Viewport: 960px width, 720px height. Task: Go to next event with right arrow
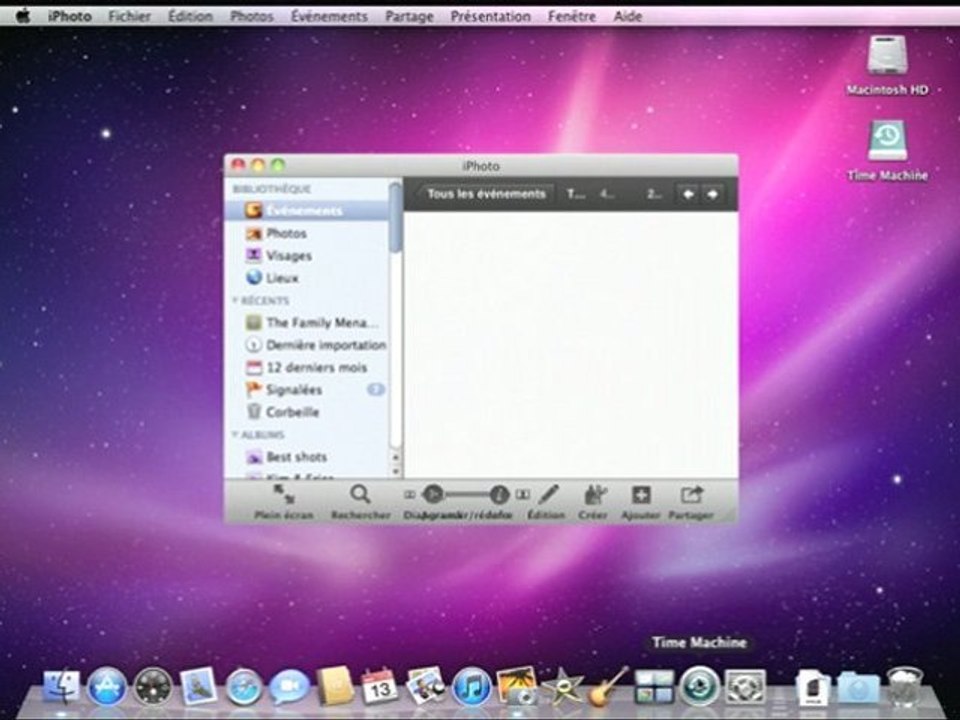pos(712,194)
